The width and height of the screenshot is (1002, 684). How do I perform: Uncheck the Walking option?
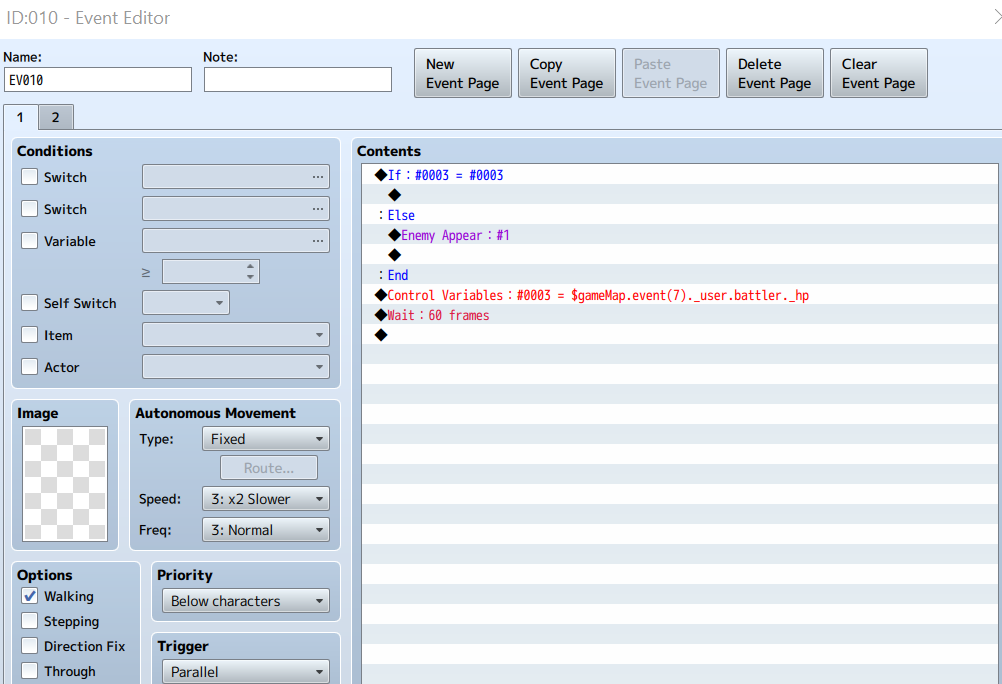29,596
